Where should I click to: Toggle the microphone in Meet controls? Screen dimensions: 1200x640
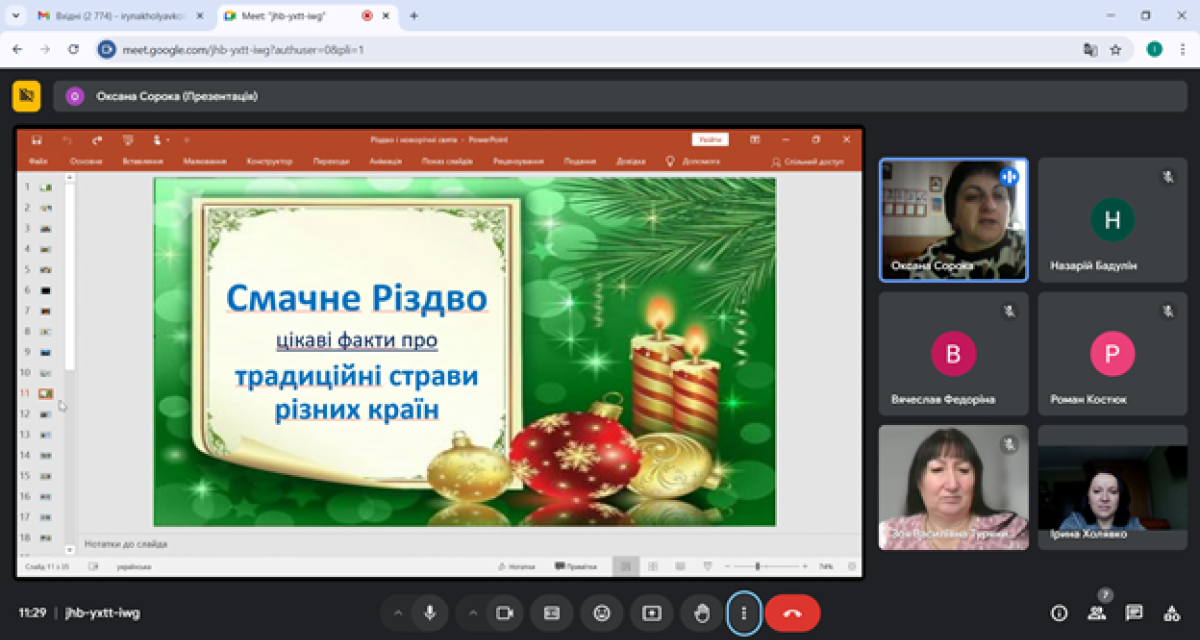[x=430, y=613]
